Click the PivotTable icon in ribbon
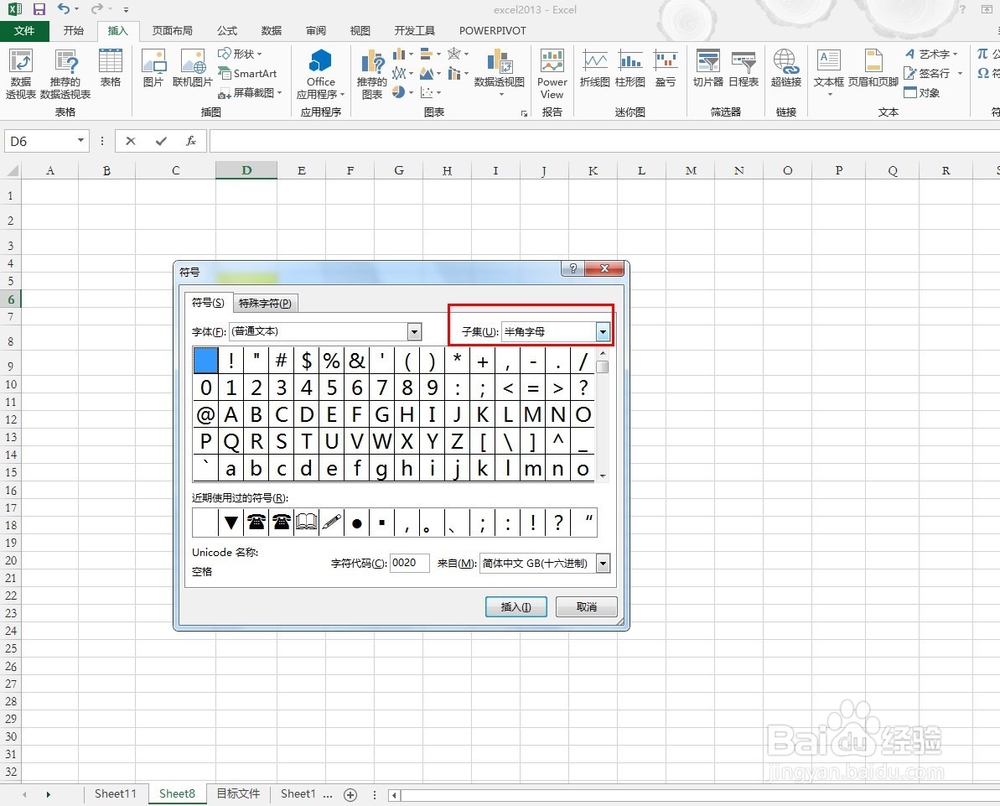This screenshot has height=806, width=1000. pos(20,73)
